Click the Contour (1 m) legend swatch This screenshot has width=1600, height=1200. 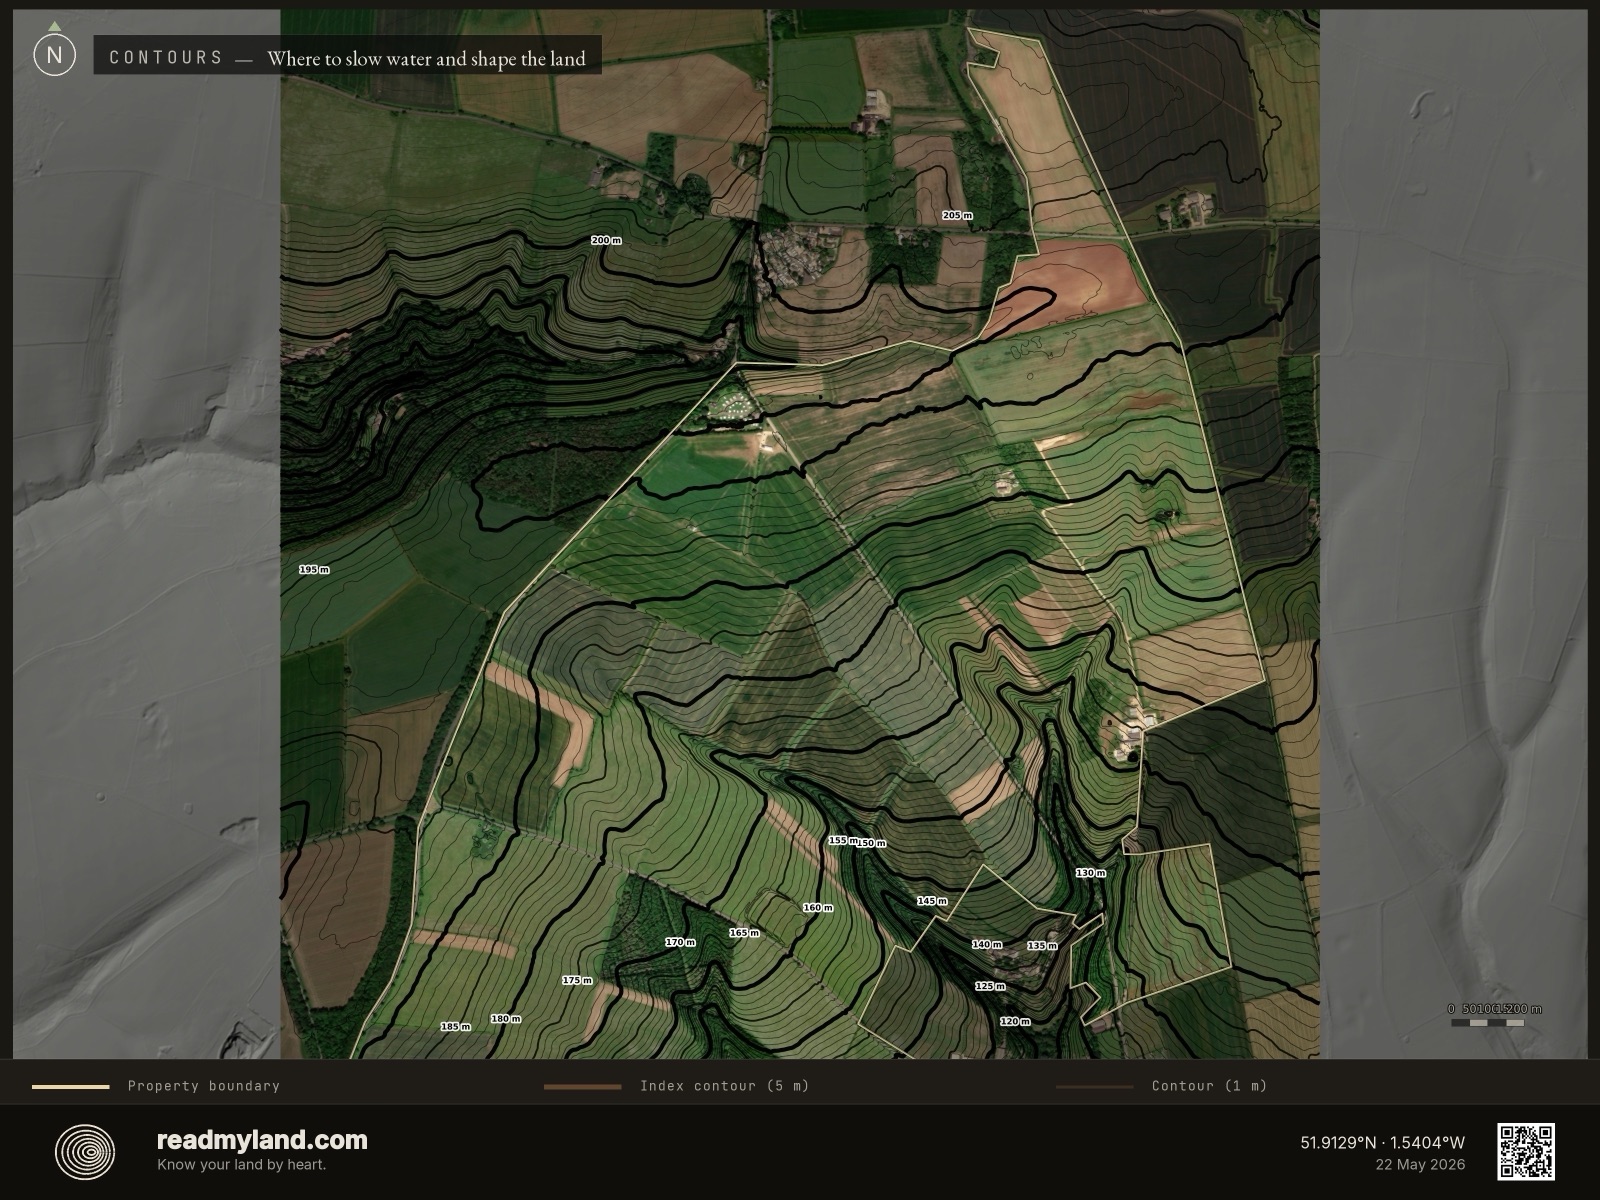[1095, 1086]
